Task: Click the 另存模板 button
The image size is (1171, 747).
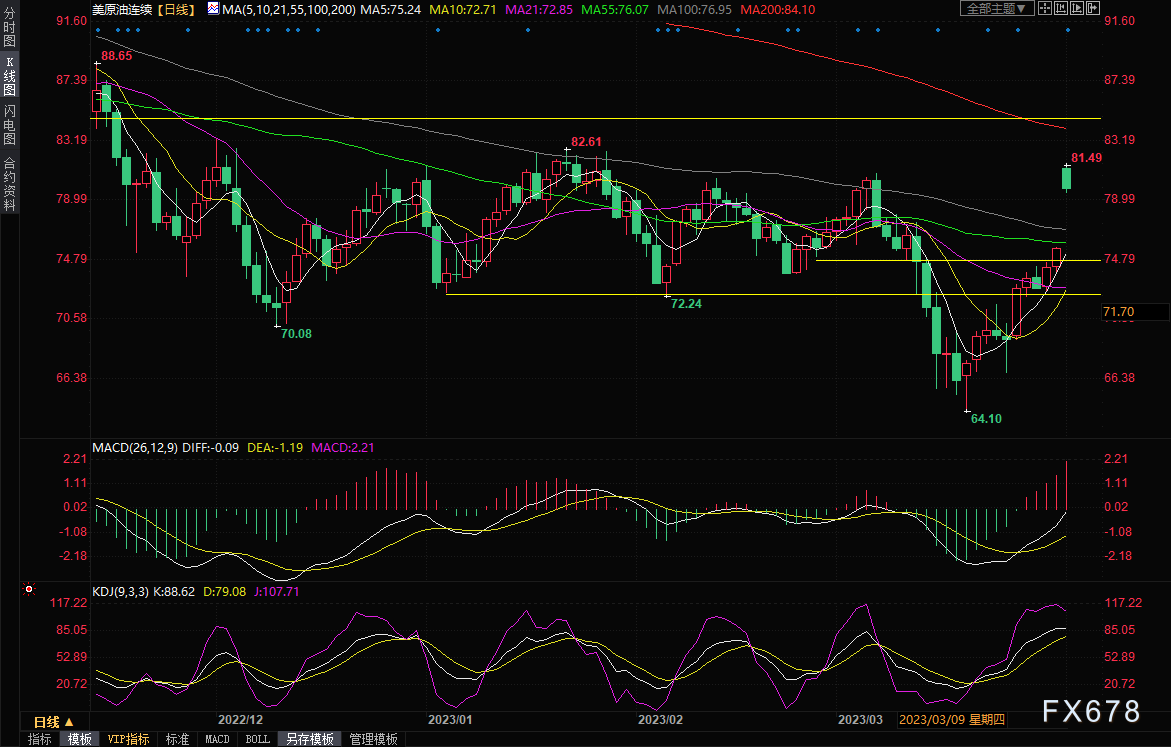Action: click(309, 739)
